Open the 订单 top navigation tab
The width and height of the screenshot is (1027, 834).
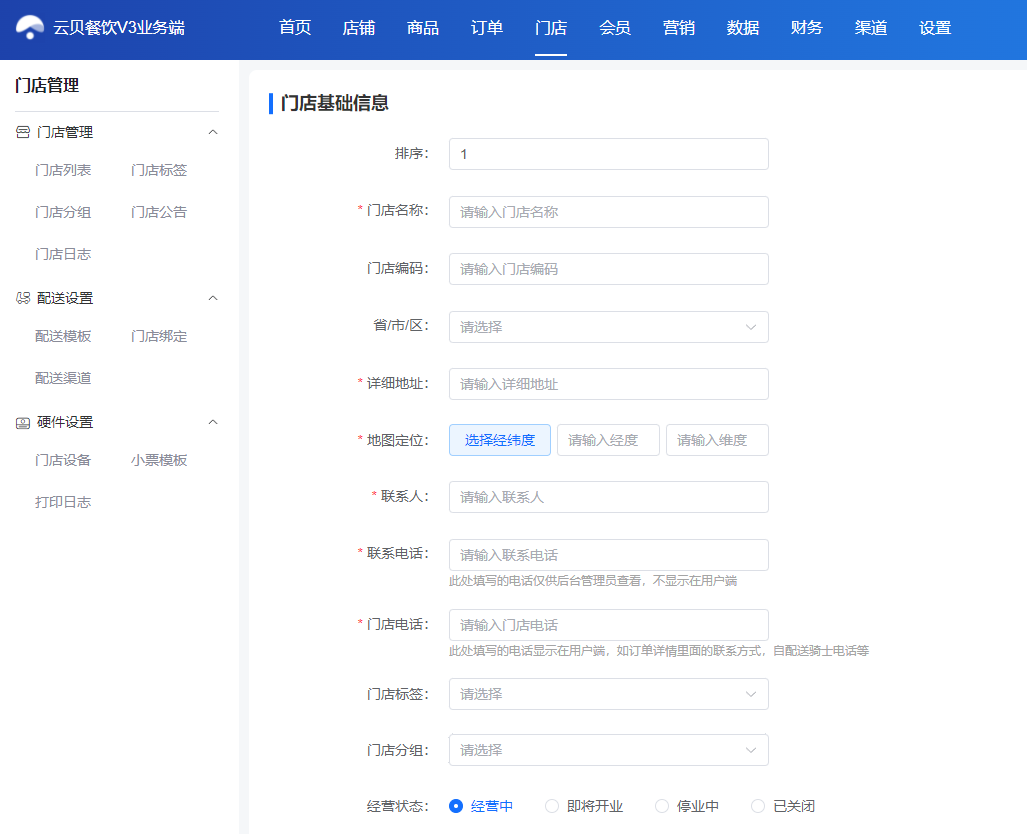coord(487,28)
